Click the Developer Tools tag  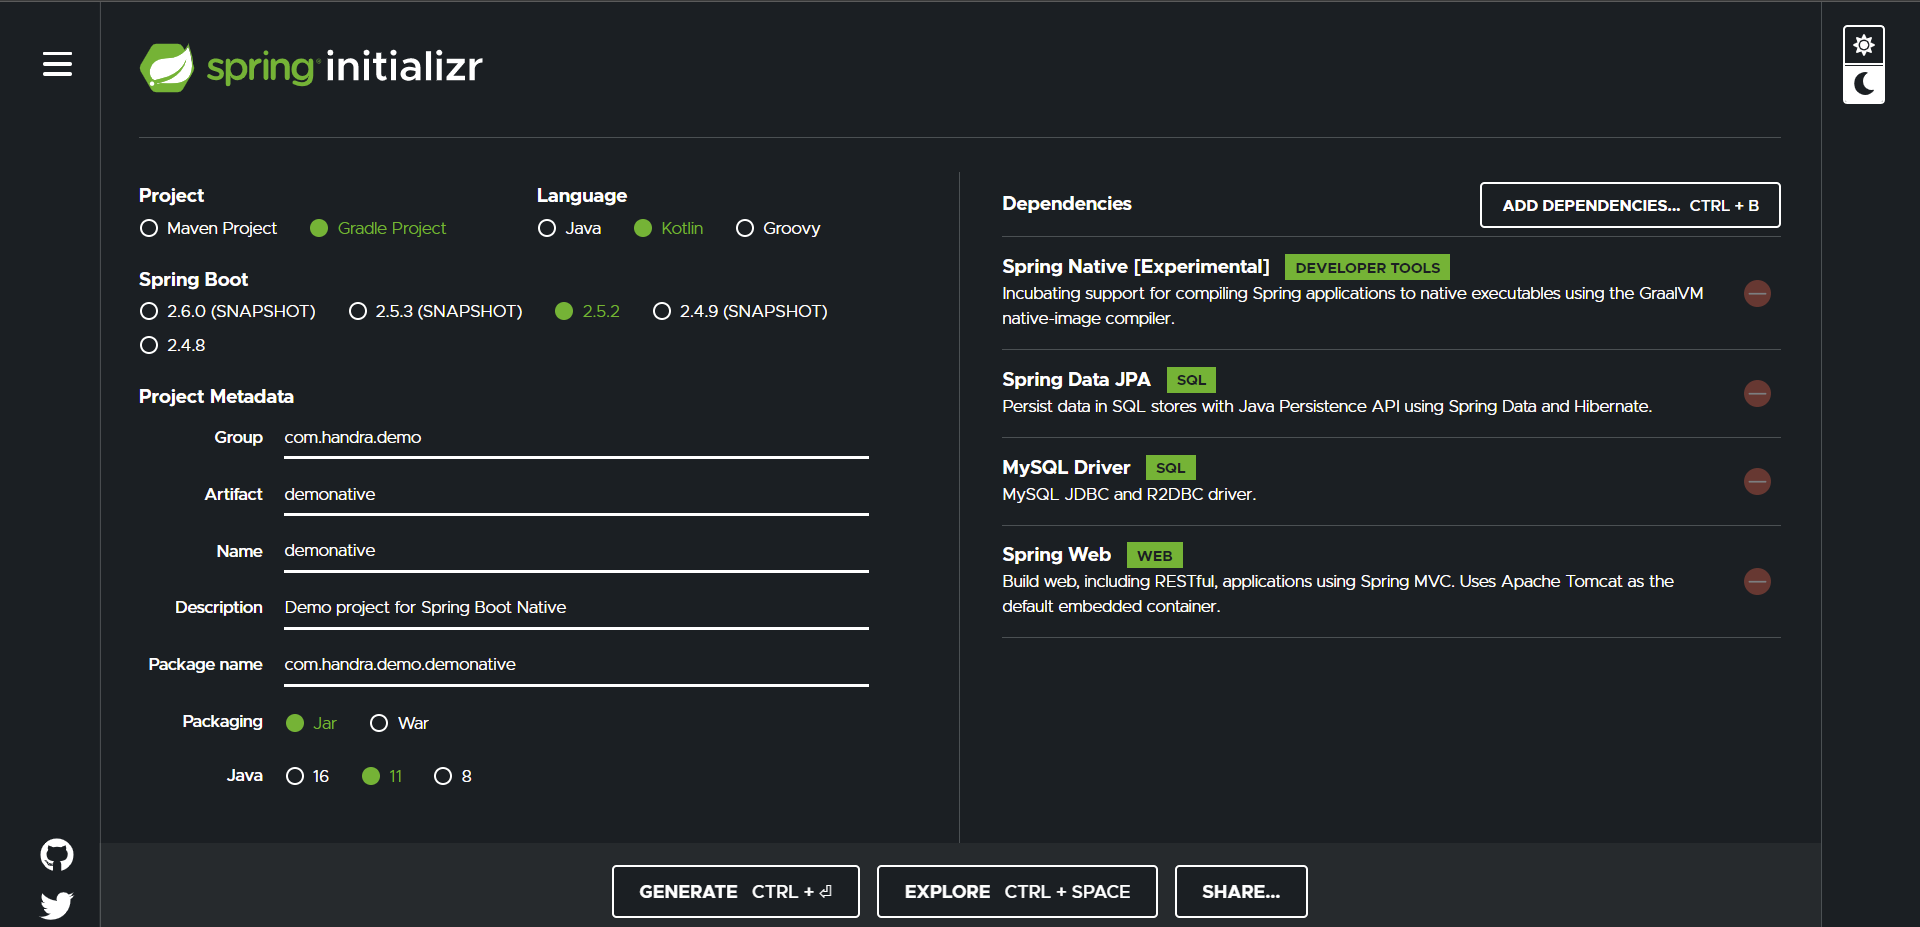coord(1367,267)
